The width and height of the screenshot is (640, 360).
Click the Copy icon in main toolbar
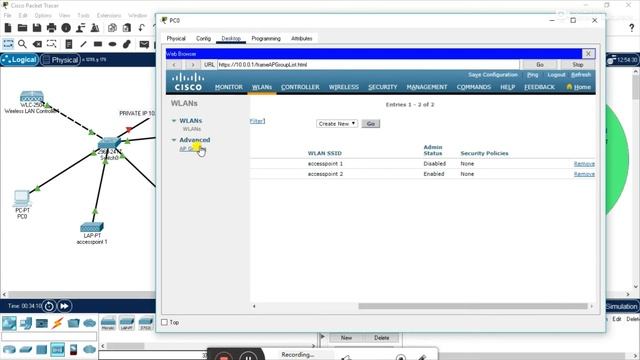(112, 28)
